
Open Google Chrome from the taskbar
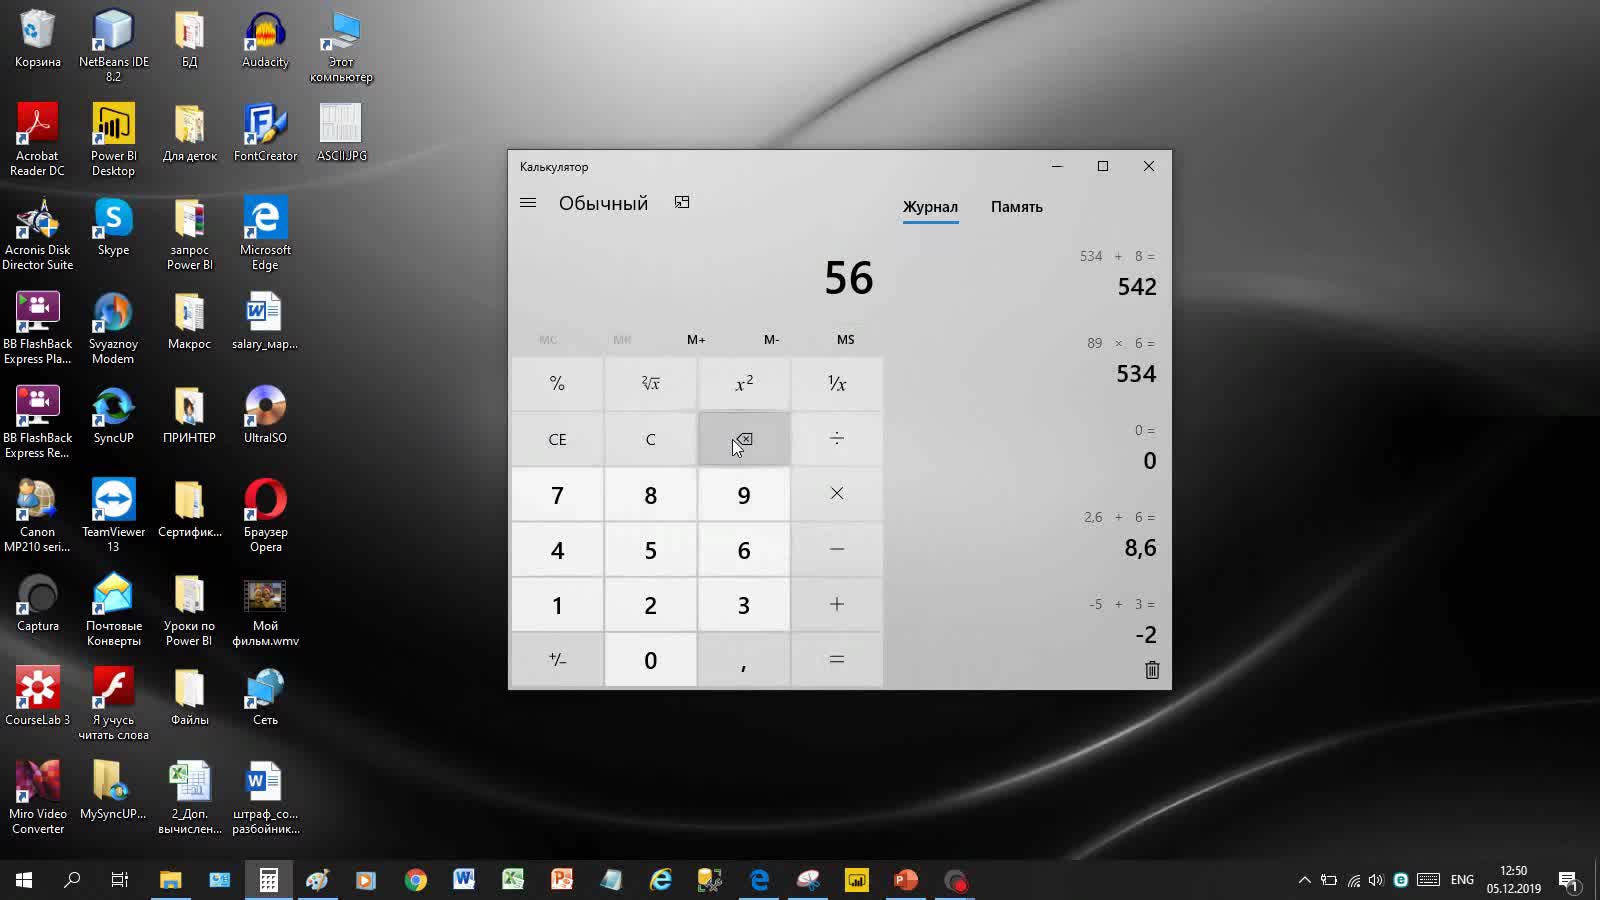point(416,880)
